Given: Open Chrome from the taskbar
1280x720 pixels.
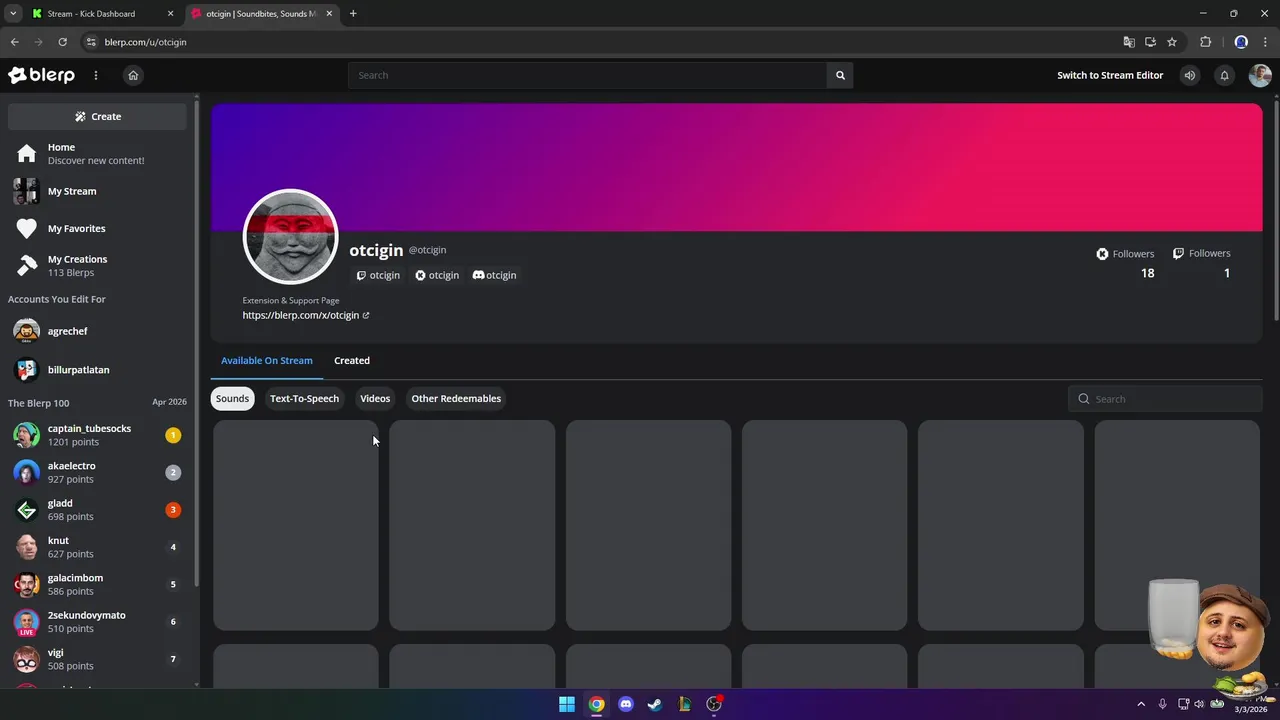Looking at the screenshot, I should 596,704.
